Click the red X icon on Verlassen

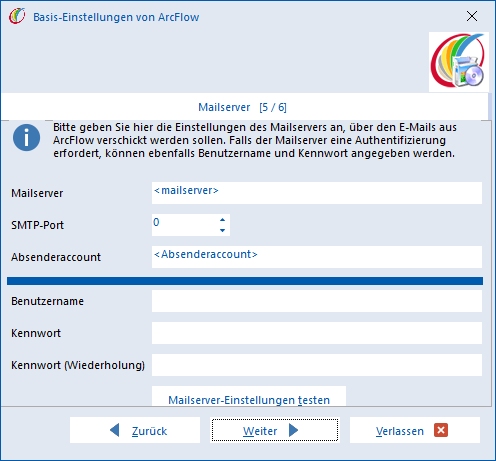pyautogui.click(x=441, y=430)
